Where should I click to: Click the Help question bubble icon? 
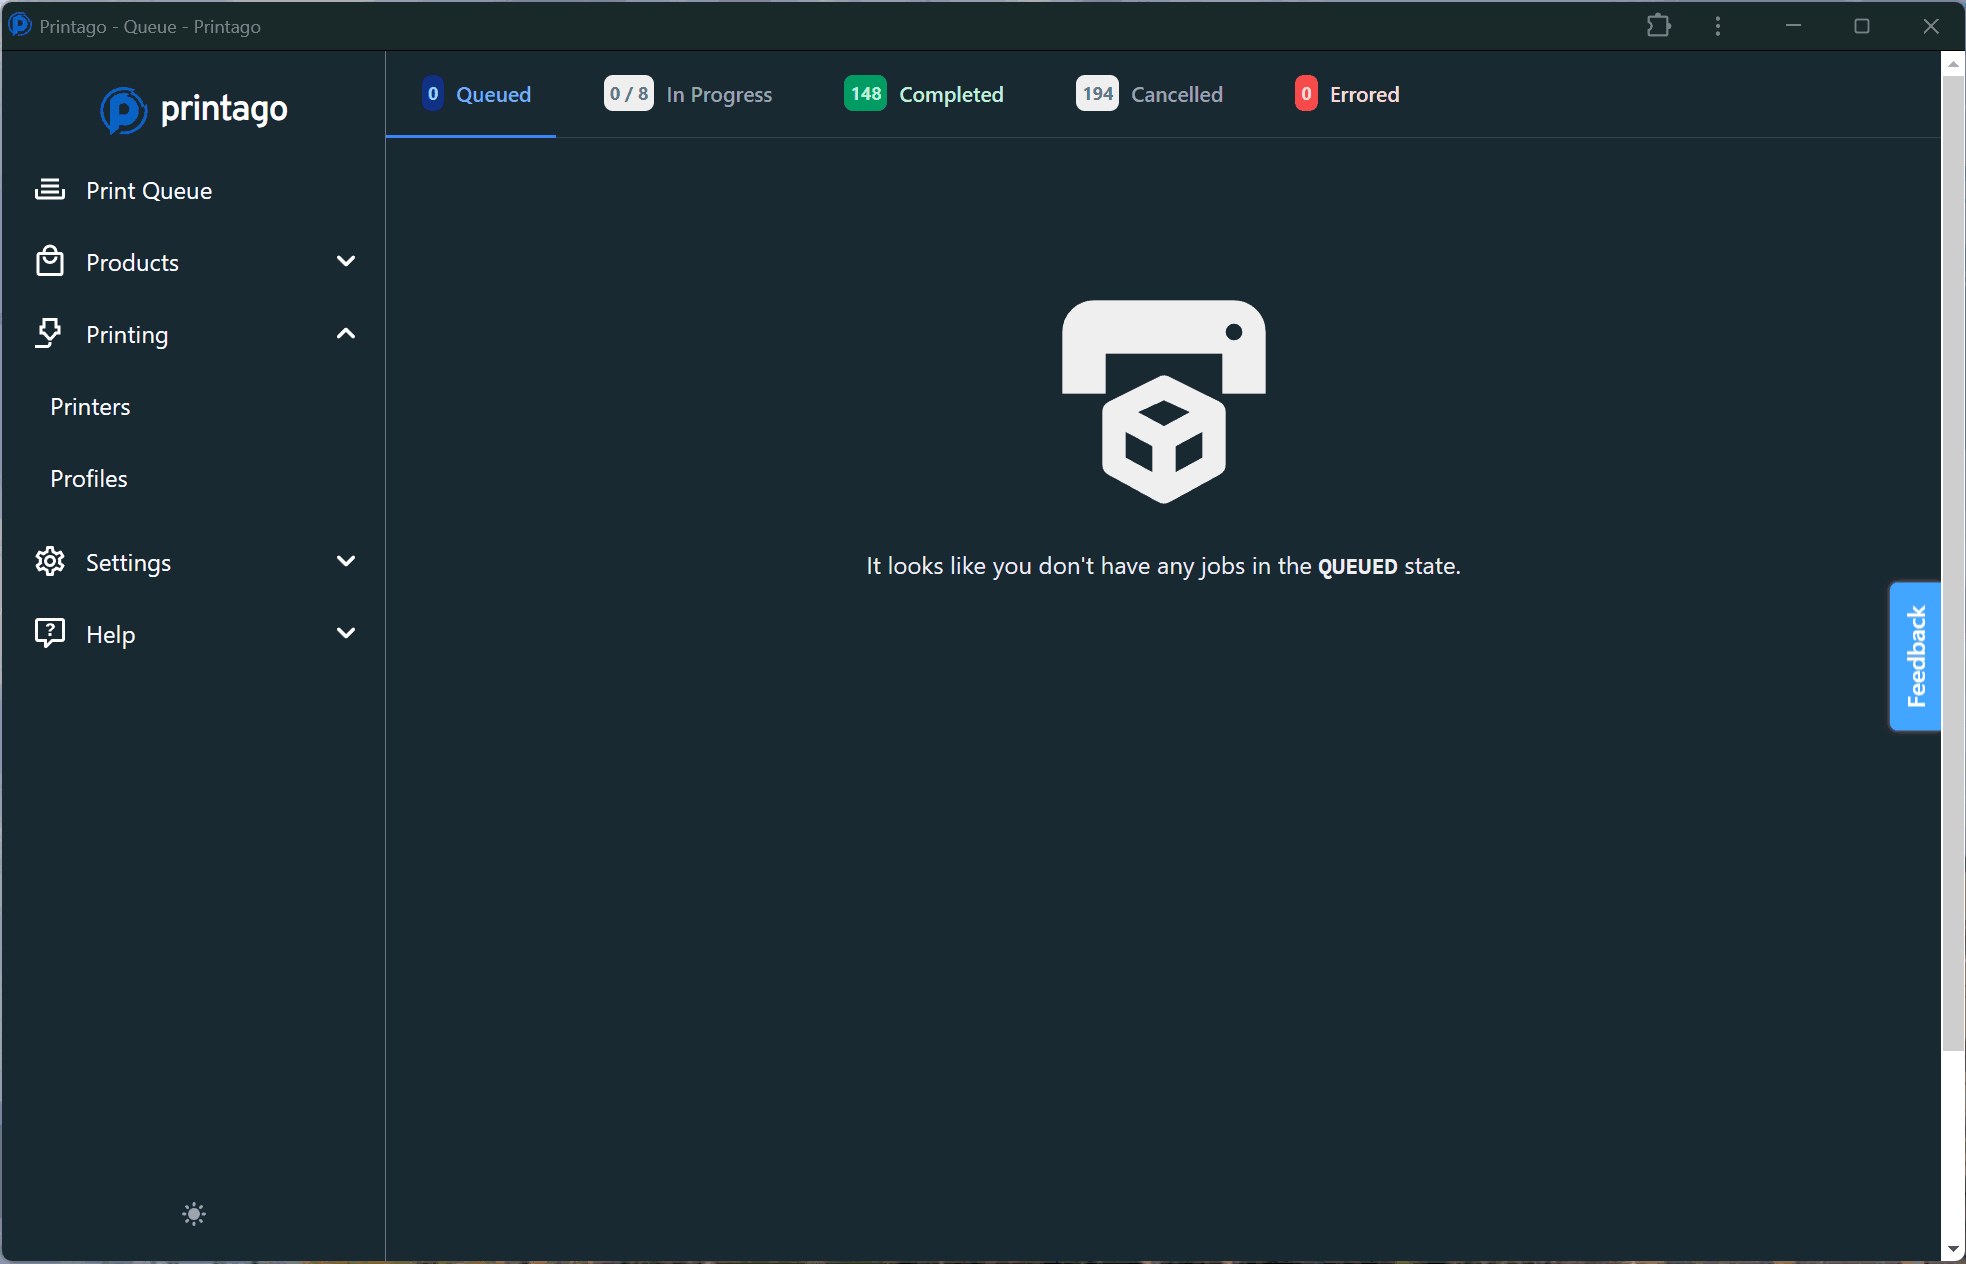pyautogui.click(x=50, y=634)
